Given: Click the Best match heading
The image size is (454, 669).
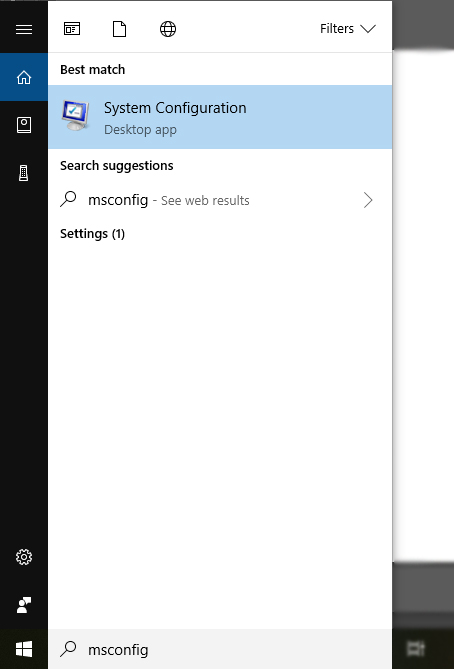Looking at the screenshot, I should click(93, 70).
